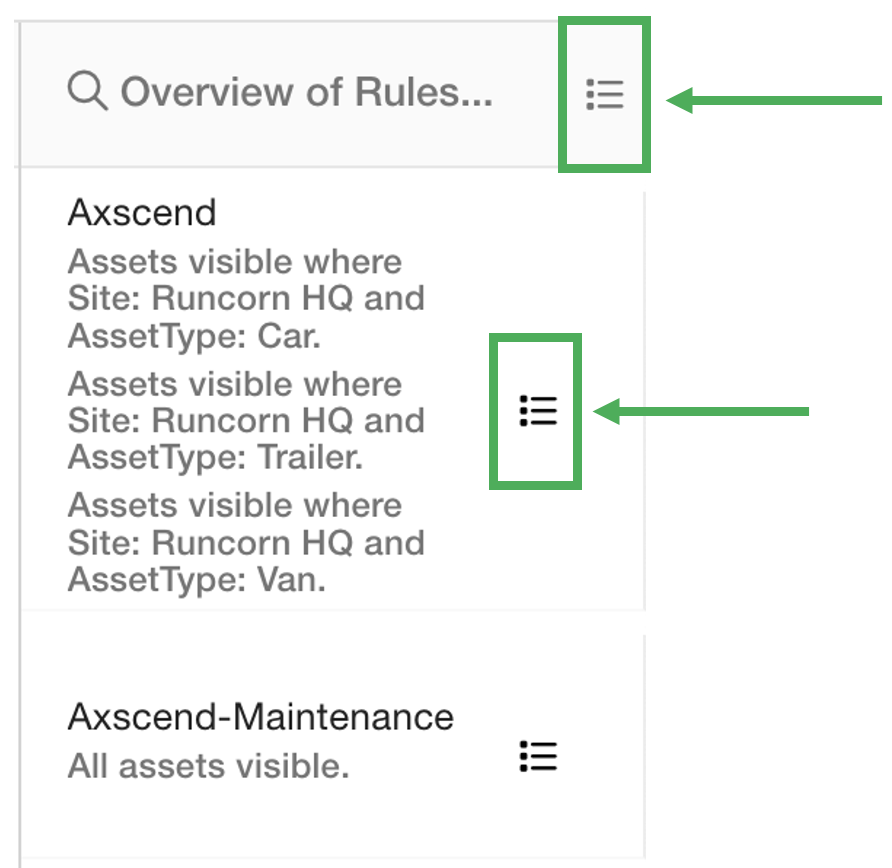
Task: Click second 'Assets visible where' rule line
Action: tap(235, 384)
